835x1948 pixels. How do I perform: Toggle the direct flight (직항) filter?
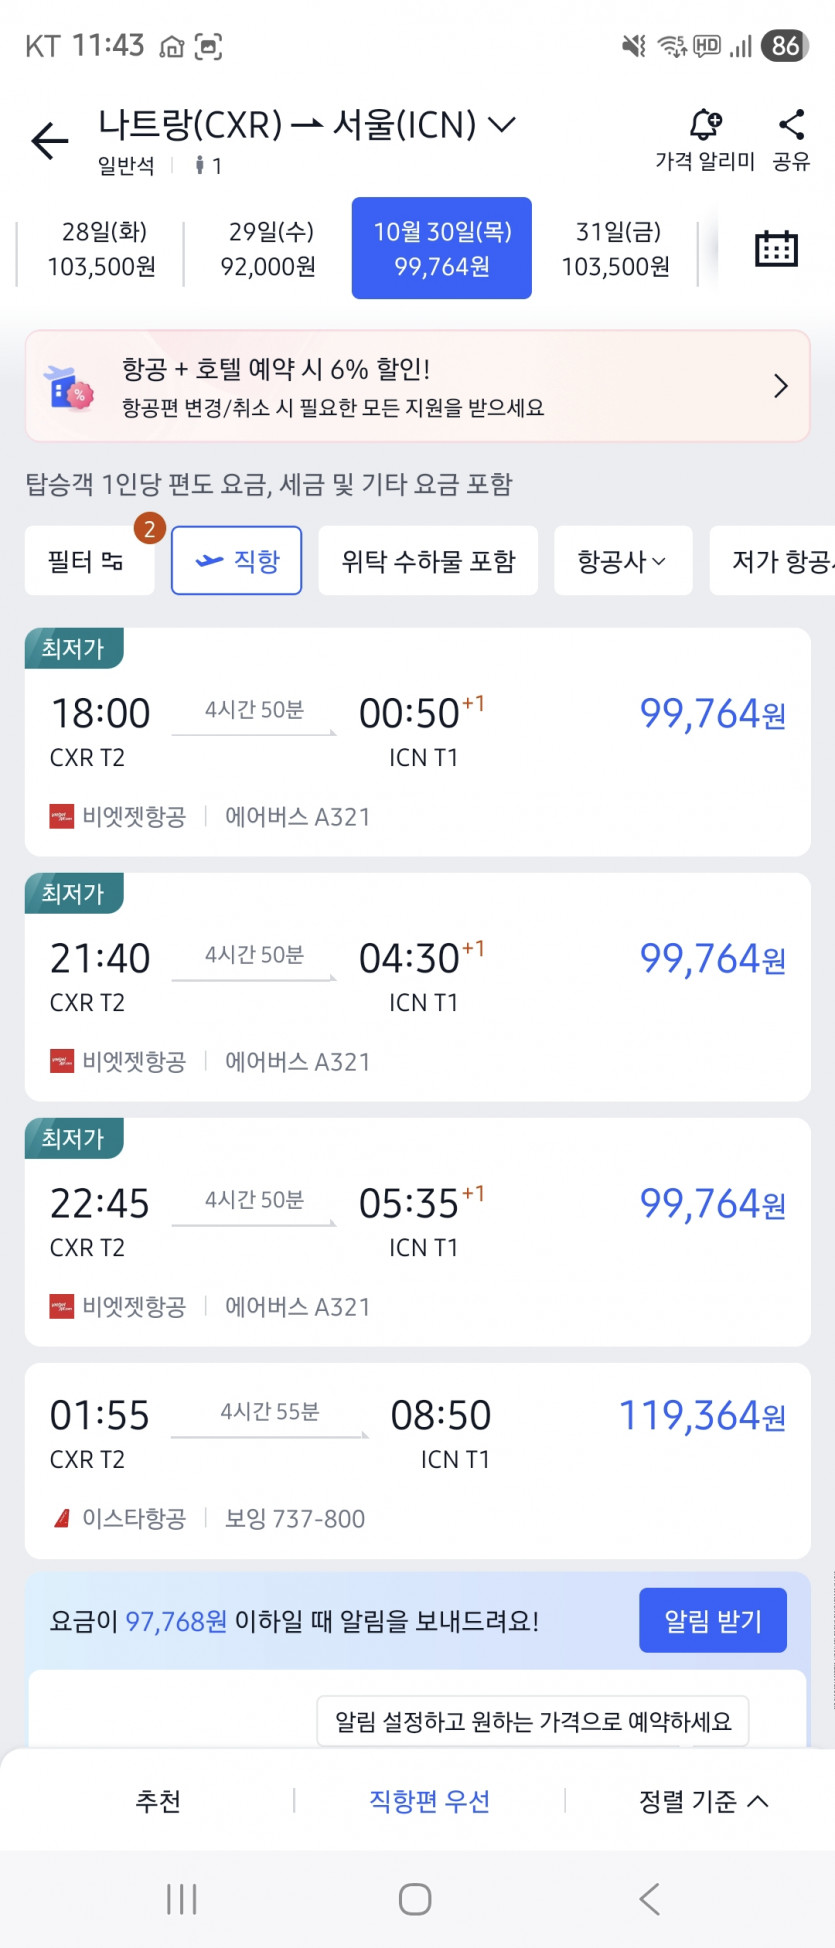(237, 561)
